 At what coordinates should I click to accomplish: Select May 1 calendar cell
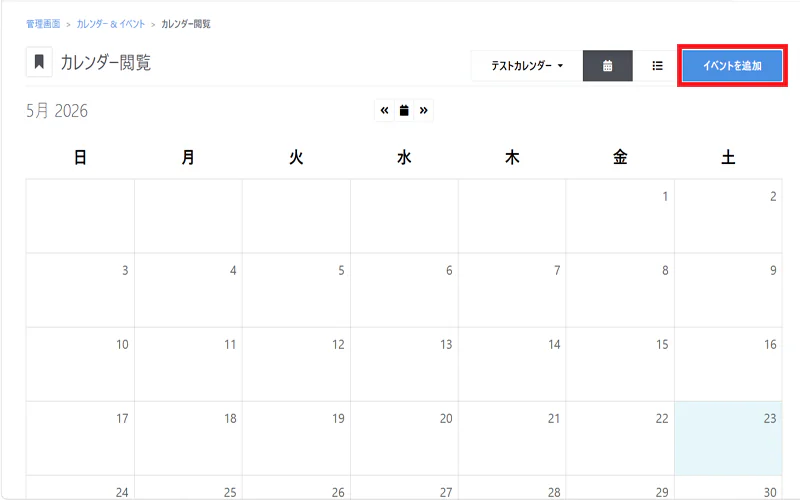pyautogui.click(x=620, y=216)
